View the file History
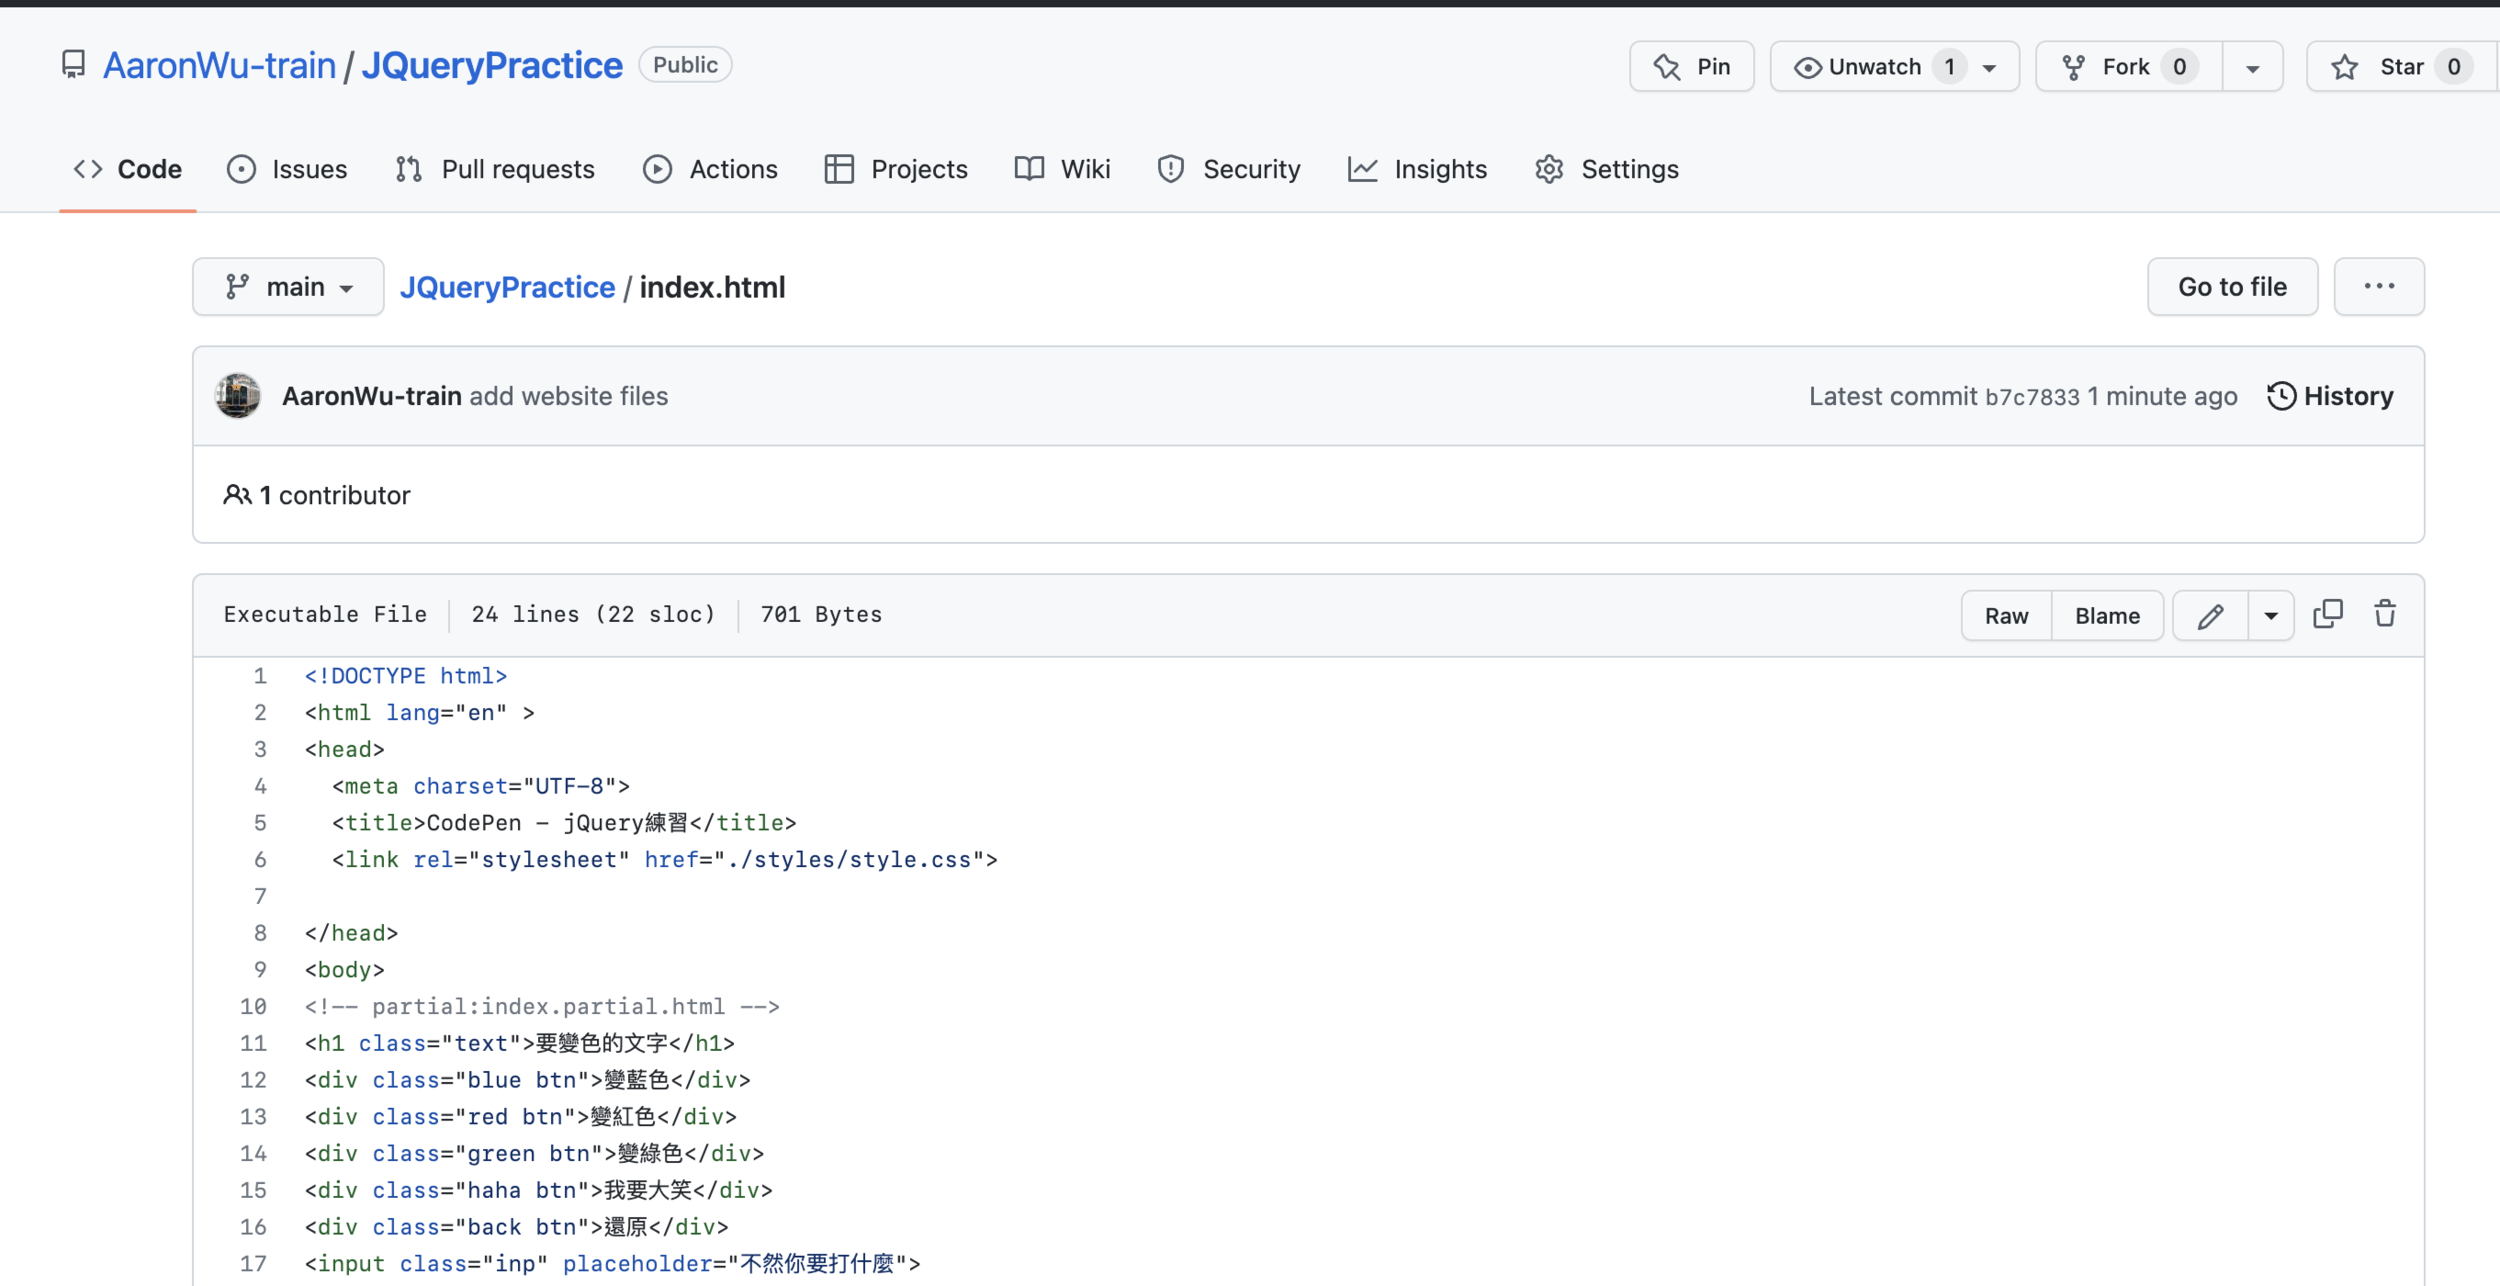The width and height of the screenshot is (2500, 1286). (x=2330, y=396)
